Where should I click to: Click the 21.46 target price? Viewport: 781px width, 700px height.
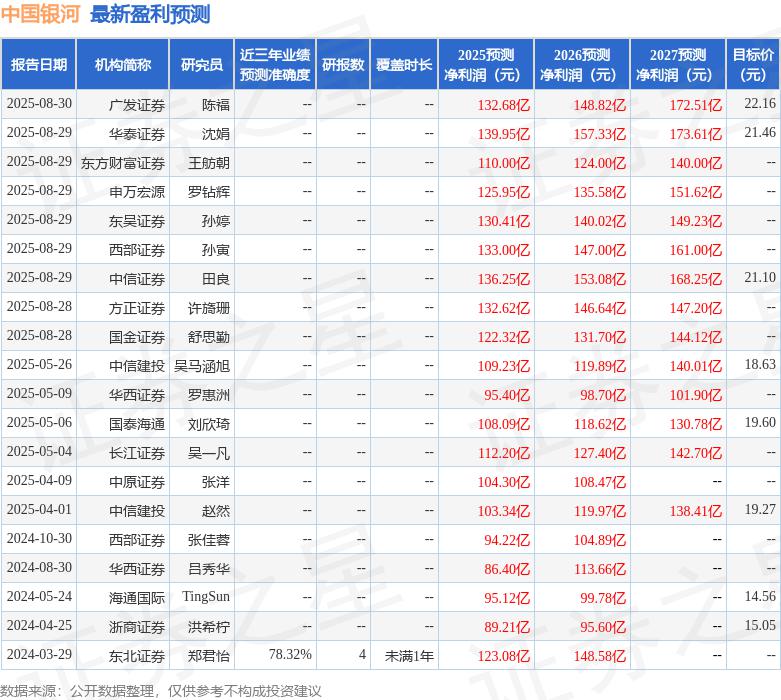pyautogui.click(x=760, y=132)
